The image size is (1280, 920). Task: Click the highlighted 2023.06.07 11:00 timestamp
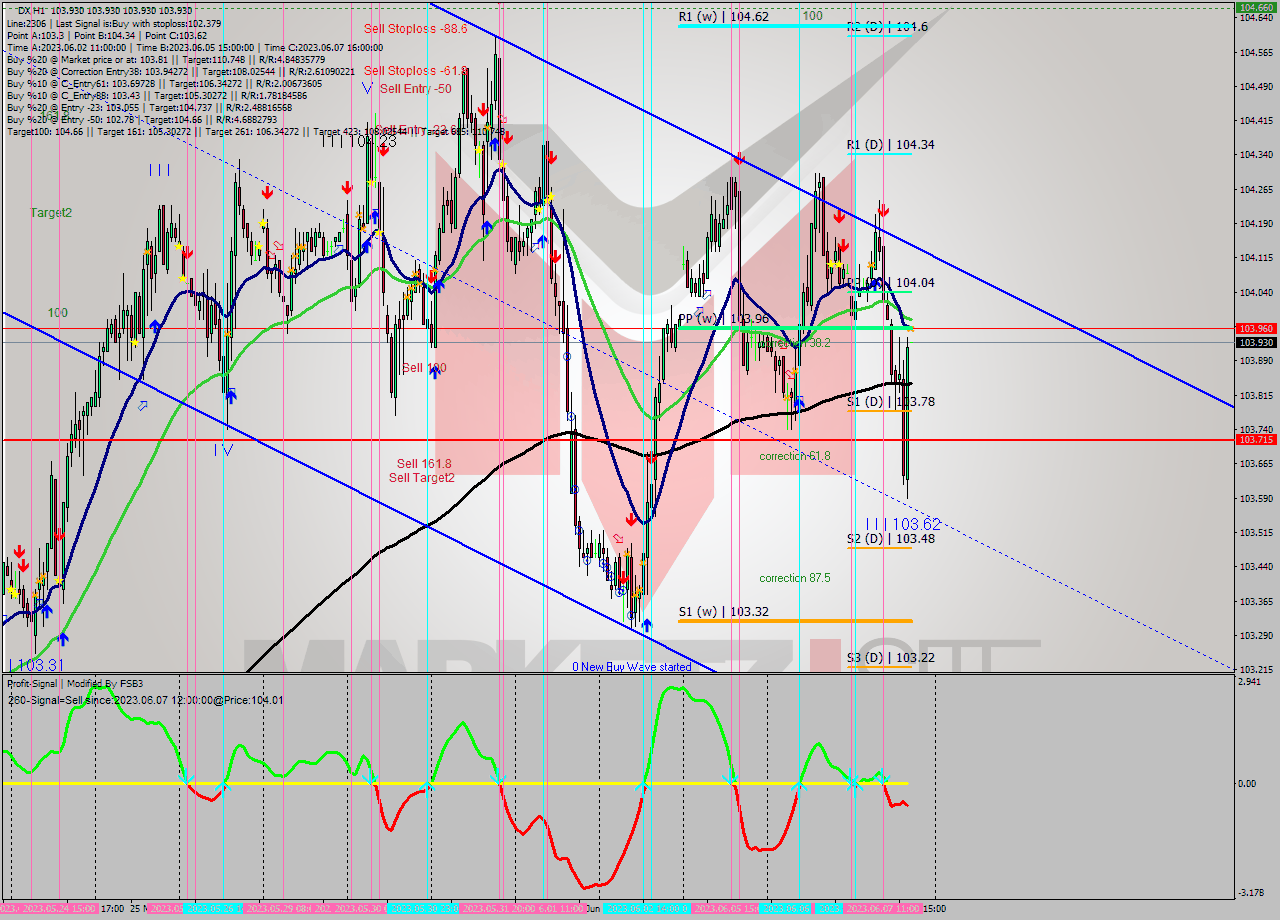click(883, 909)
